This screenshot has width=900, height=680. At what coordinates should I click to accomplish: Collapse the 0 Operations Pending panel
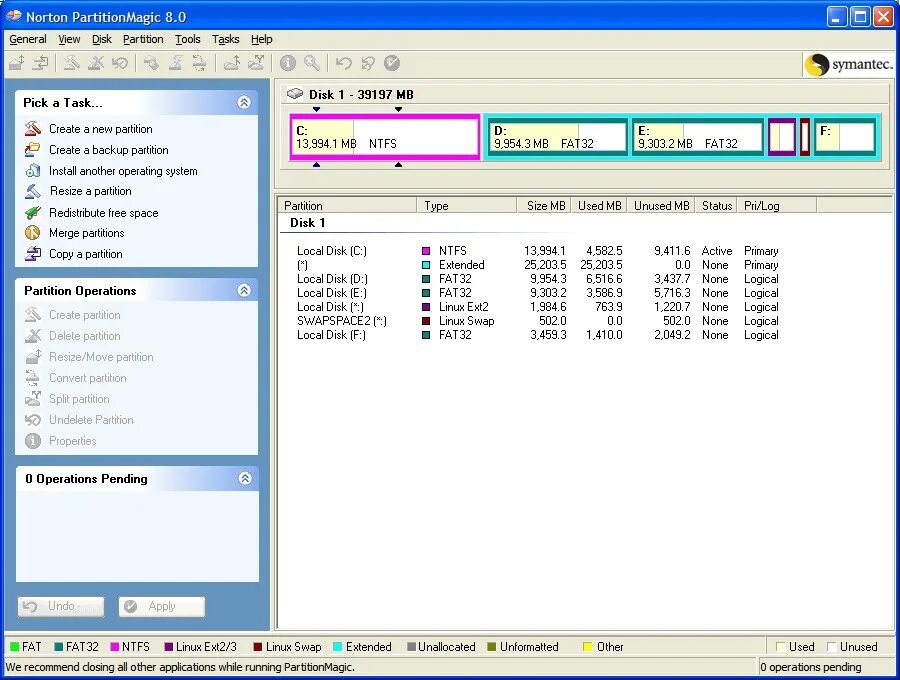[x=244, y=478]
